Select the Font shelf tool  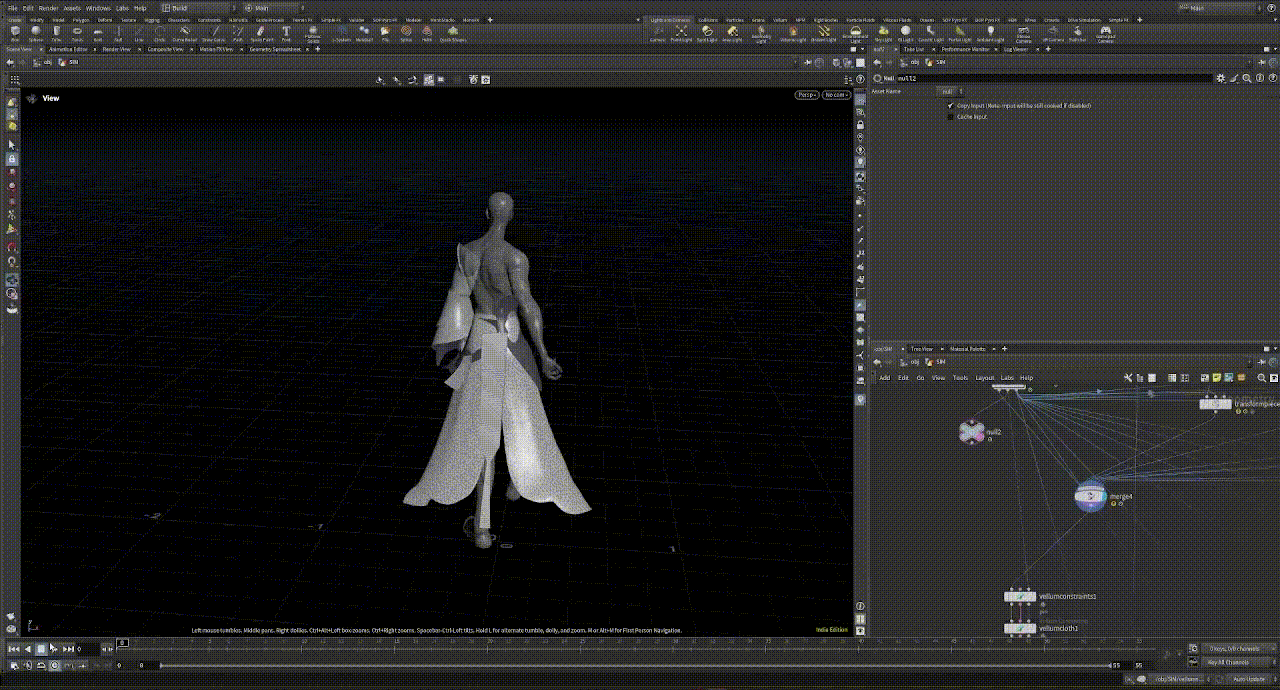point(286,32)
